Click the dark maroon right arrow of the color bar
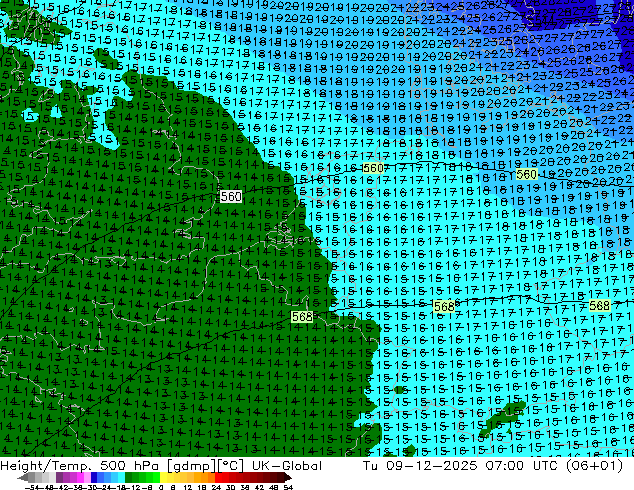Viewport: 634px width, 490px height. (288, 477)
